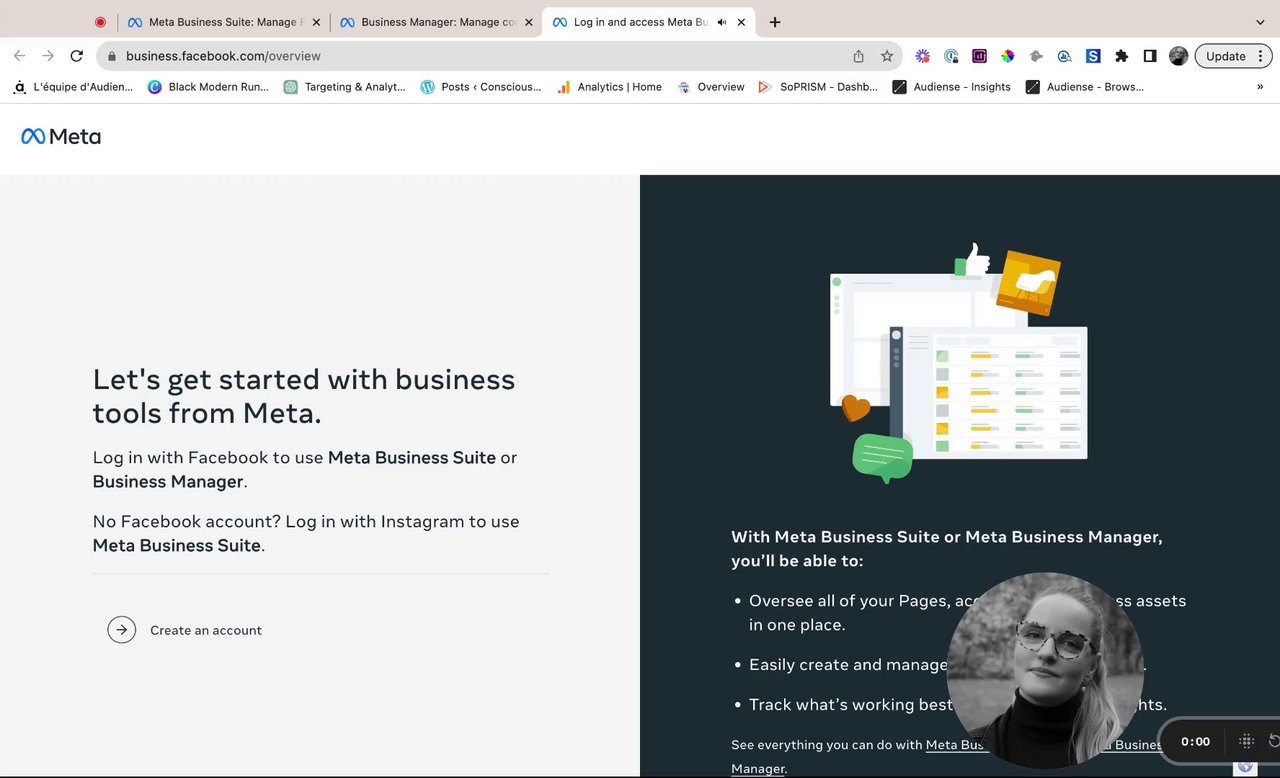Open the blue clock lock extension
This screenshot has height=778, width=1280.
951,56
